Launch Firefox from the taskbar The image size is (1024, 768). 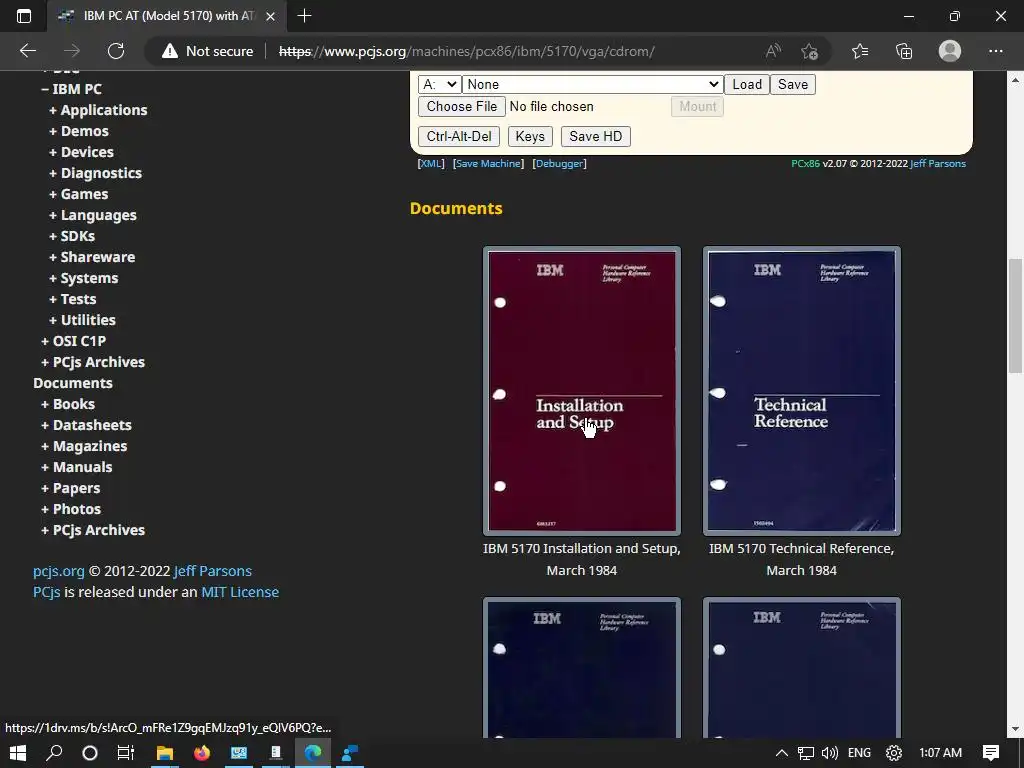[202, 753]
